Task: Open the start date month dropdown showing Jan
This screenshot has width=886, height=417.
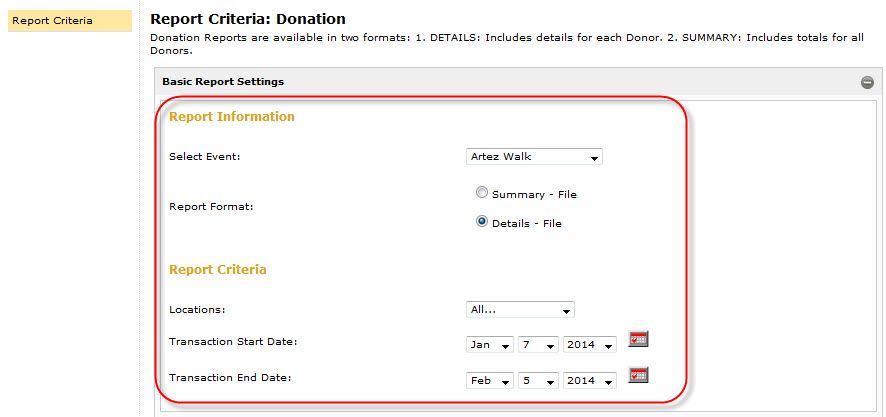Action: pyautogui.click(x=490, y=345)
